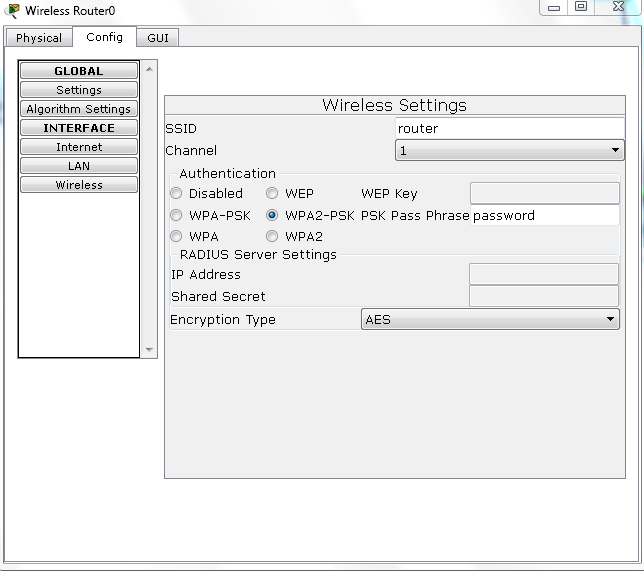
Task: Choose WPA authentication mode
Action: point(177,237)
